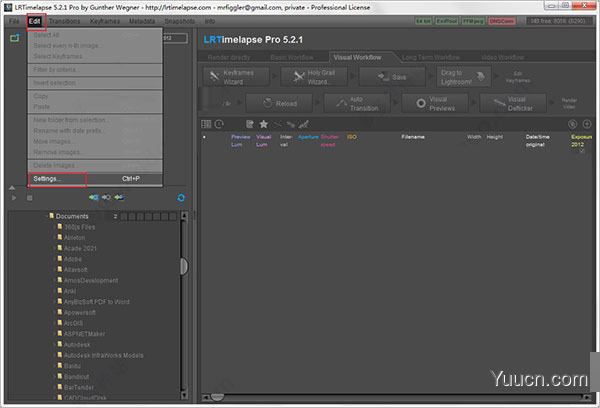The height and width of the screenshot is (408, 600).
Task: Click the 64 bit status badge
Action: point(424,21)
